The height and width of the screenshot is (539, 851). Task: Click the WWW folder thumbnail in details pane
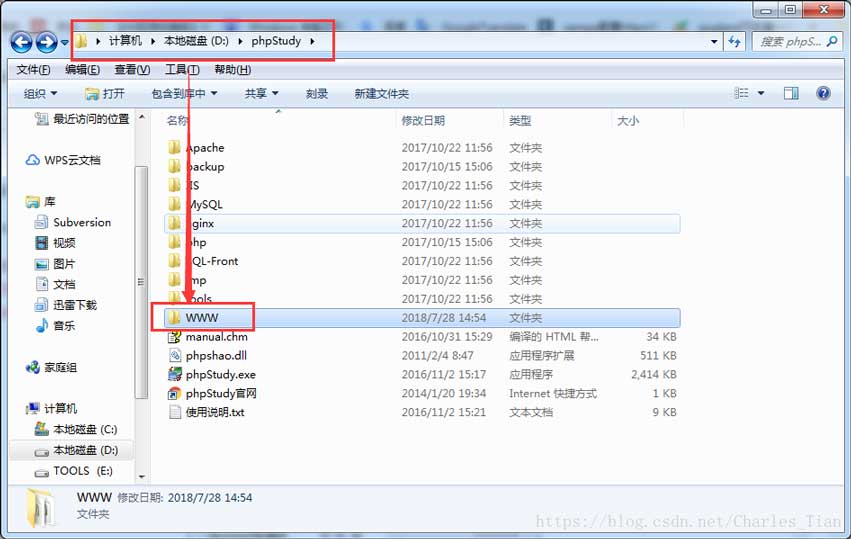pyautogui.click(x=41, y=508)
